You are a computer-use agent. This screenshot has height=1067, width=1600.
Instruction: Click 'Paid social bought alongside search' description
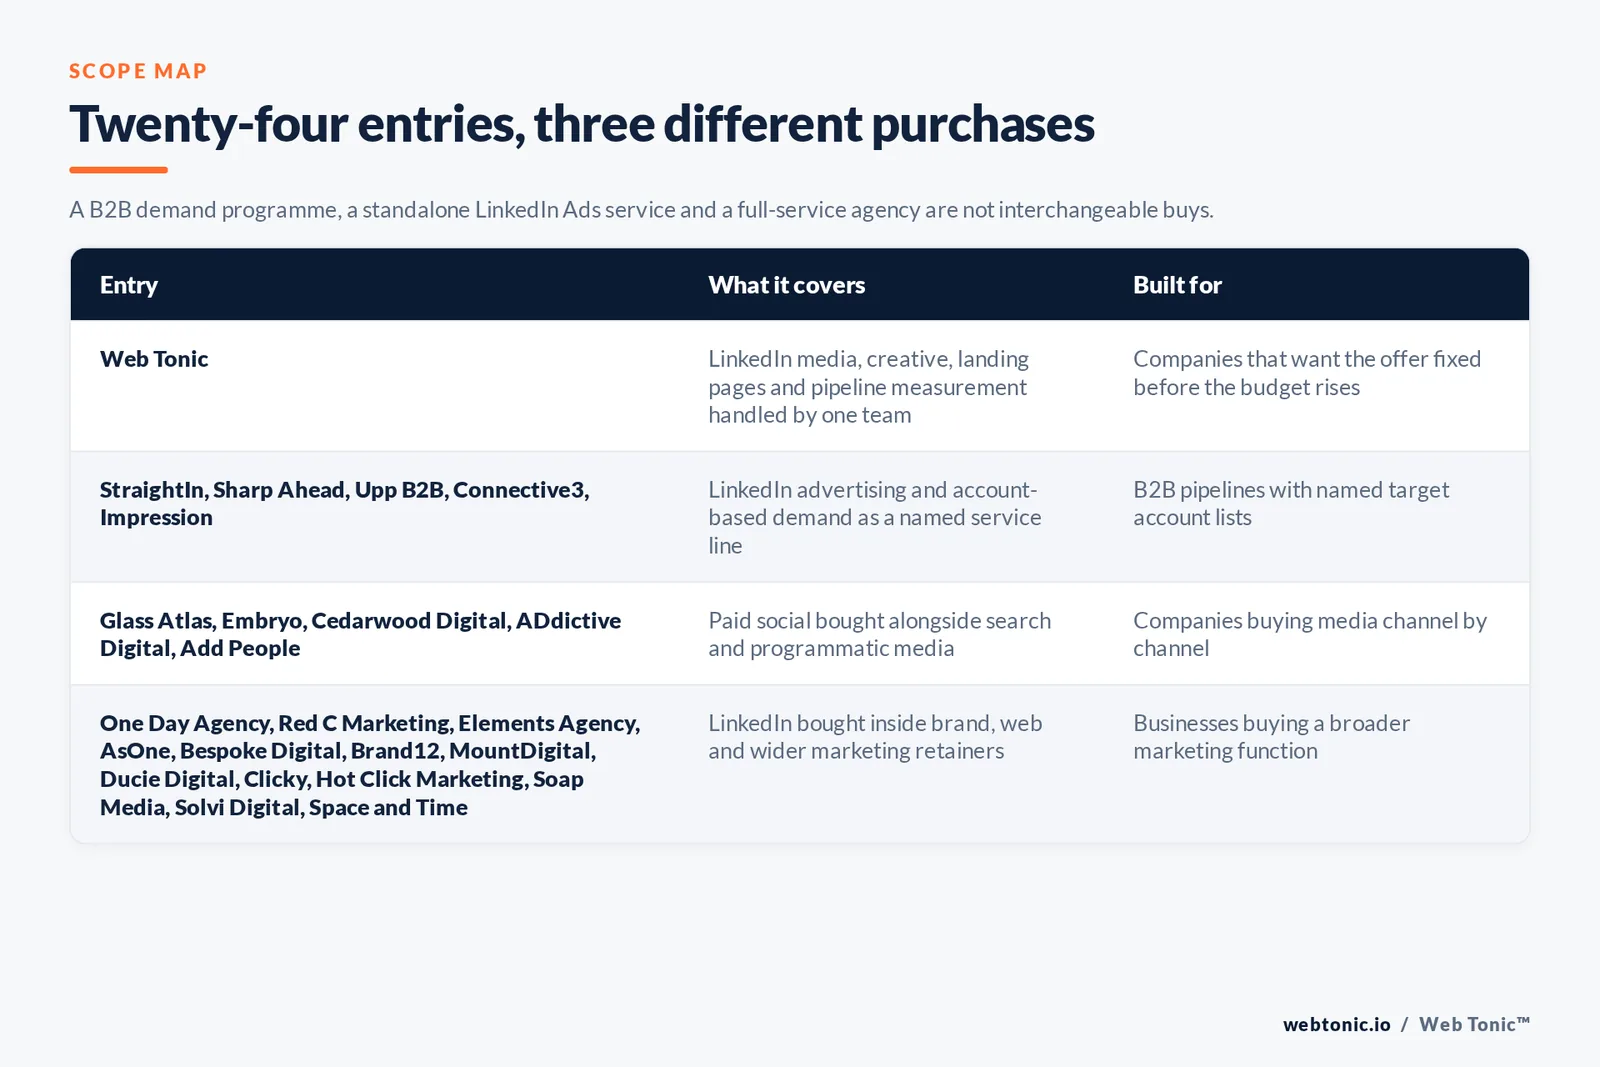pyautogui.click(x=880, y=634)
